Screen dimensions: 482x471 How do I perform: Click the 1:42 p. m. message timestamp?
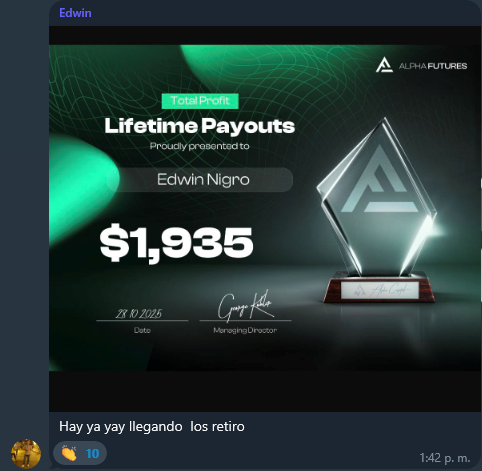click(445, 458)
